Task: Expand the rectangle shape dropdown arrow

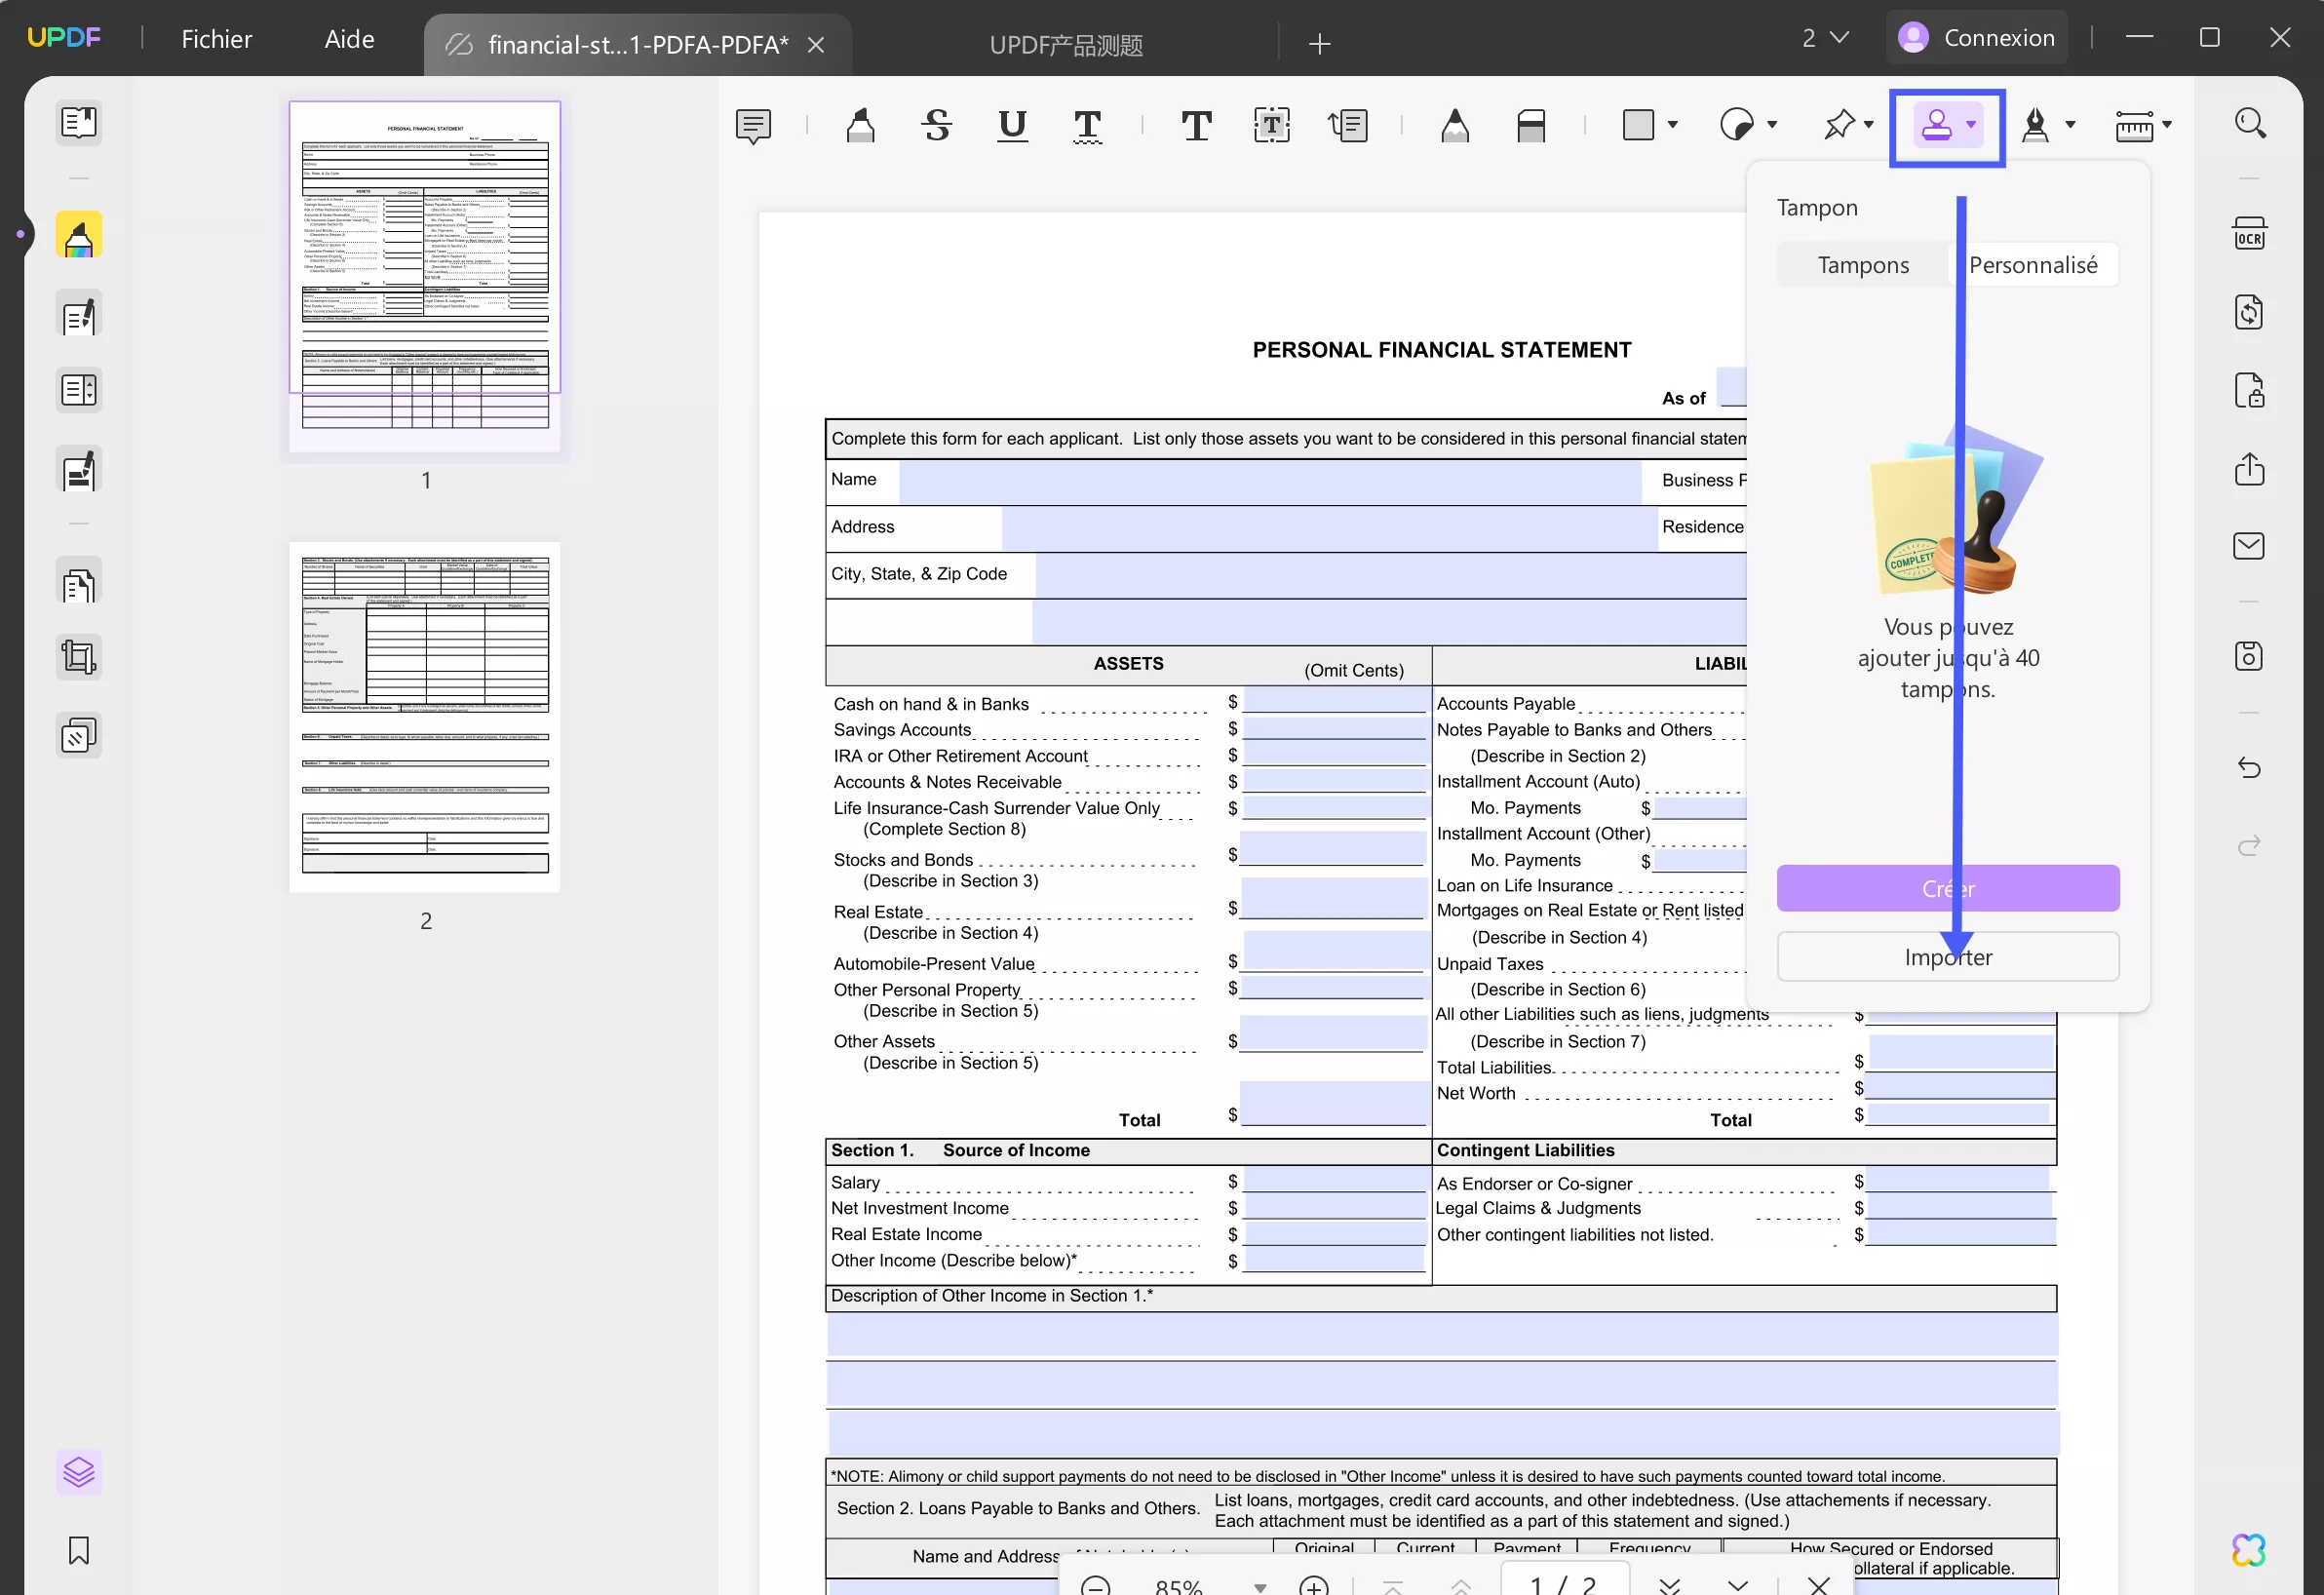Action: [1673, 125]
